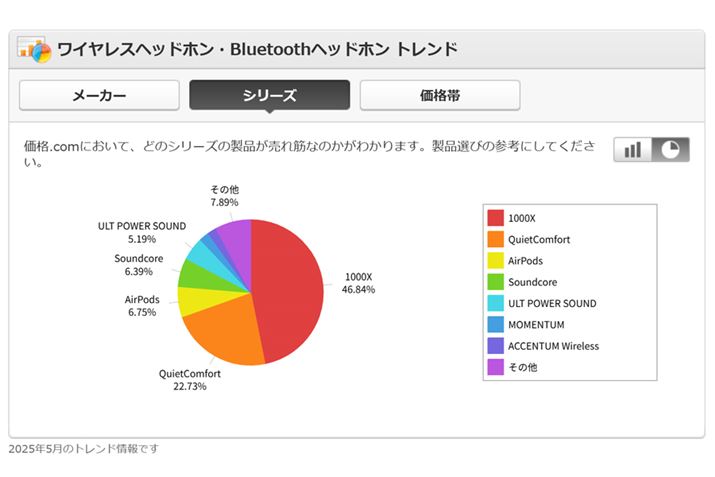Viewport: 715px width, 477px height.
Task: Switch to pie chart view
Action: tap(670, 149)
